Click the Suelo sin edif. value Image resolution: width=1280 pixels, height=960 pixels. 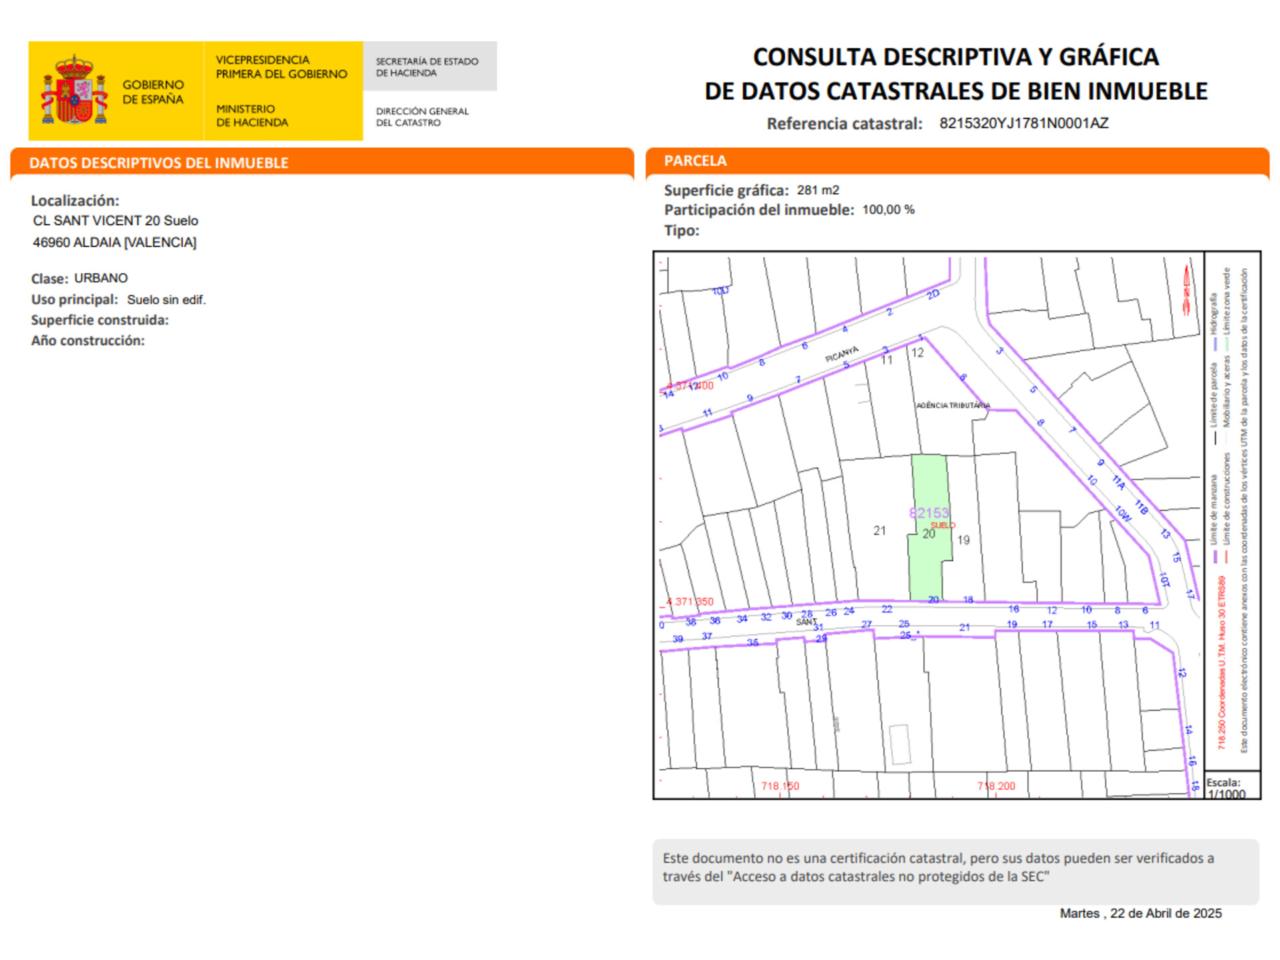(x=166, y=300)
